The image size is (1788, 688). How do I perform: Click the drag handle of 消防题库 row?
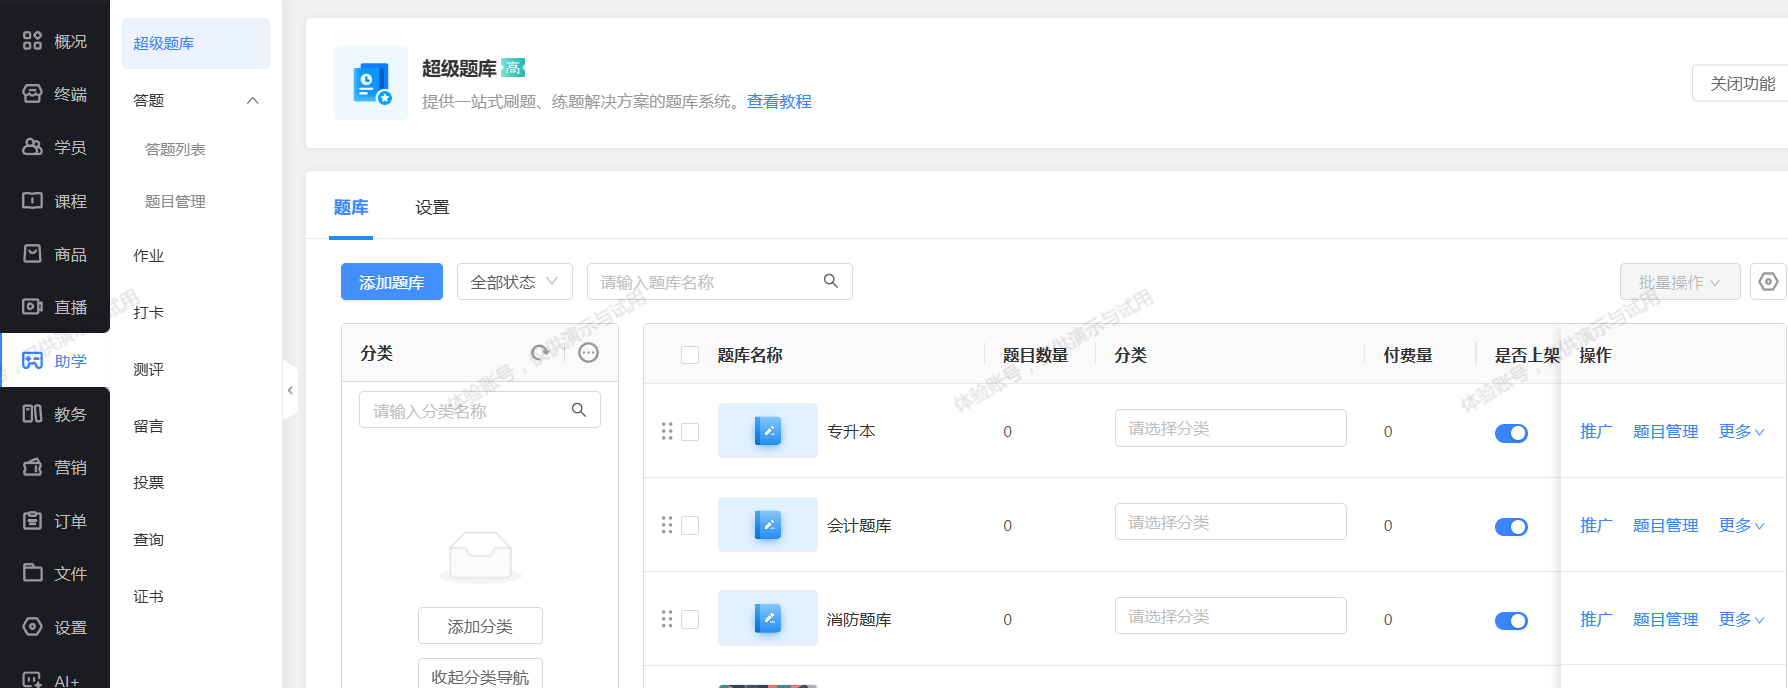coord(667,619)
